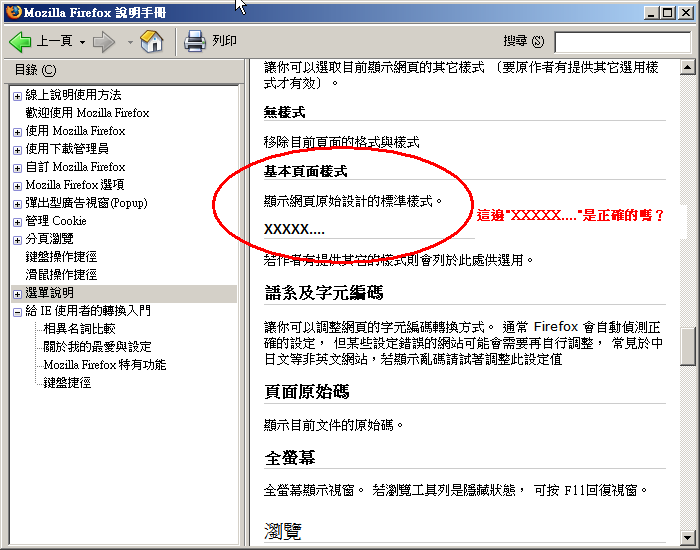Click the green Back arrow icon
Screen dimensions: 700x550
tap(20, 42)
